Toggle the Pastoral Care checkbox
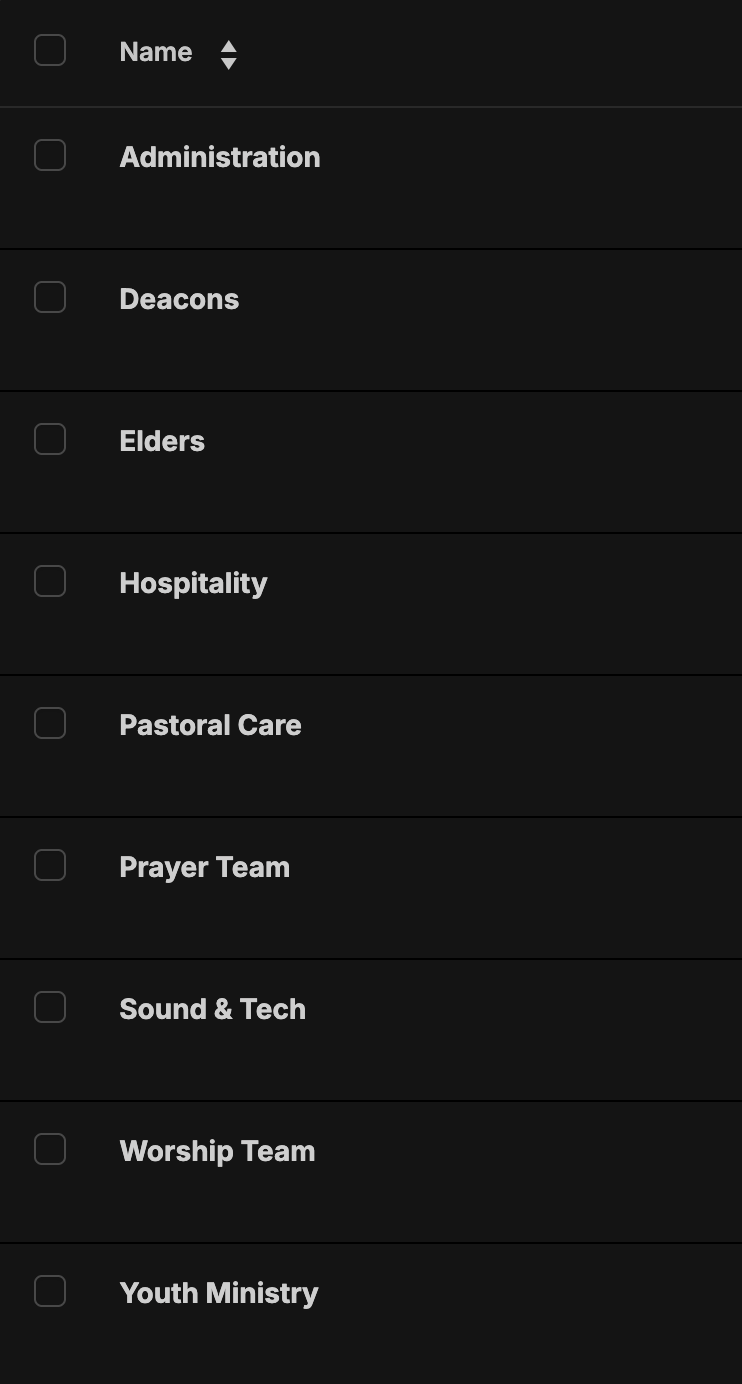The width and height of the screenshot is (742, 1384). [50, 723]
